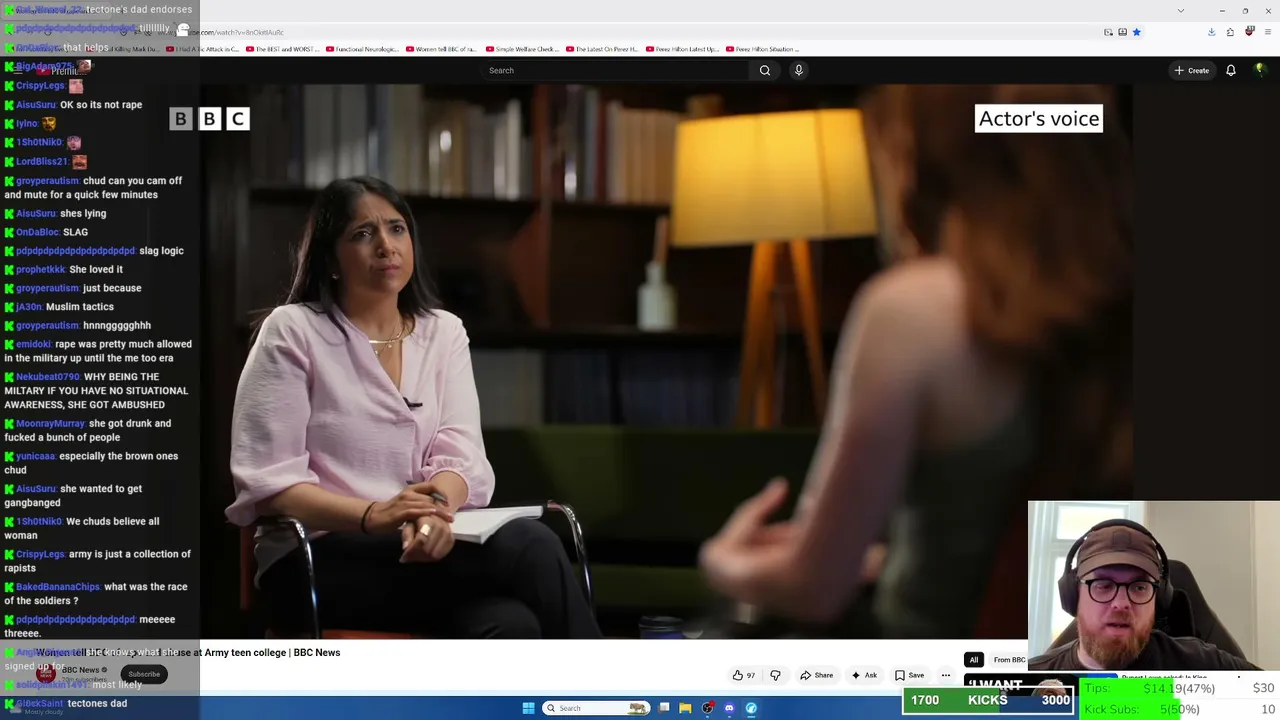Dislike the BBC News video
The width and height of the screenshot is (1280, 720).
point(775,675)
